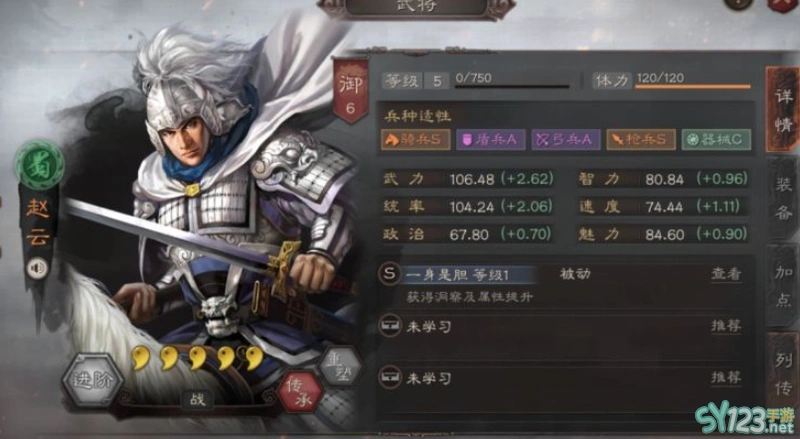The image size is (800, 439).
Task: Play Zhao Yun's voice speaker icon
Action: (38, 269)
